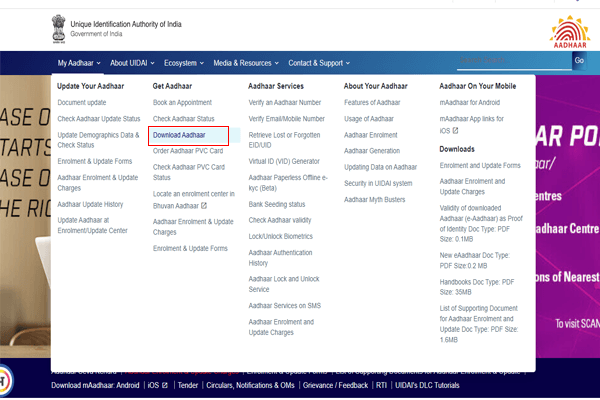Image resolution: width=600 pixels, height=400 pixels.
Task: Open mAadhaar for Android
Action: (470, 103)
